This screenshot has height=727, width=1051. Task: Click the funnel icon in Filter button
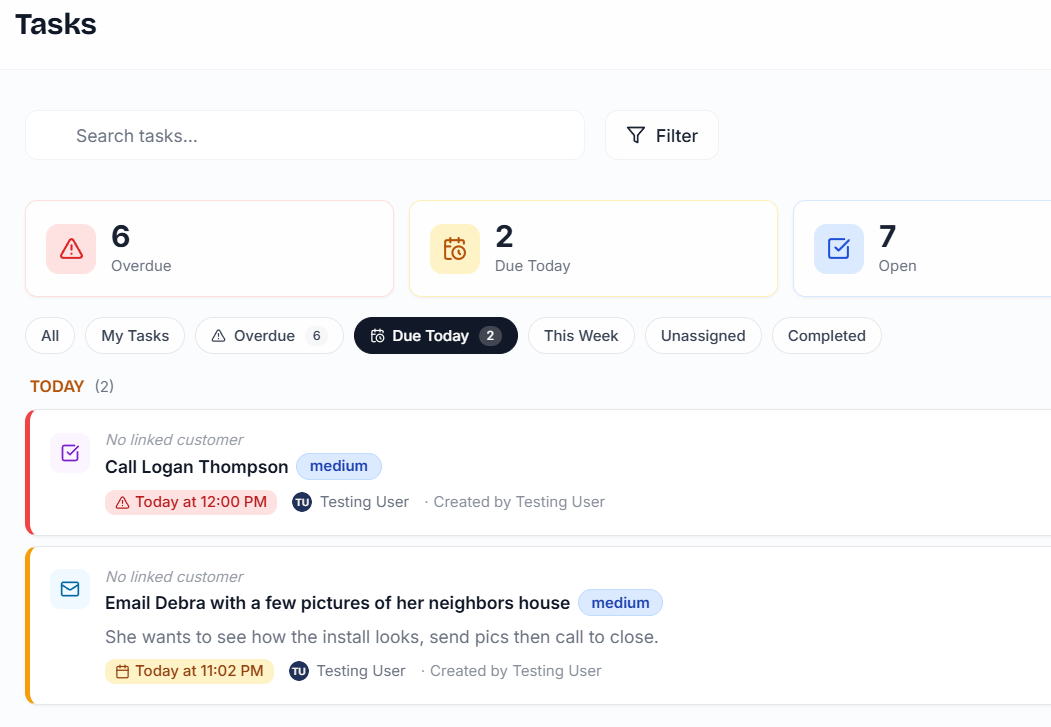coord(635,135)
